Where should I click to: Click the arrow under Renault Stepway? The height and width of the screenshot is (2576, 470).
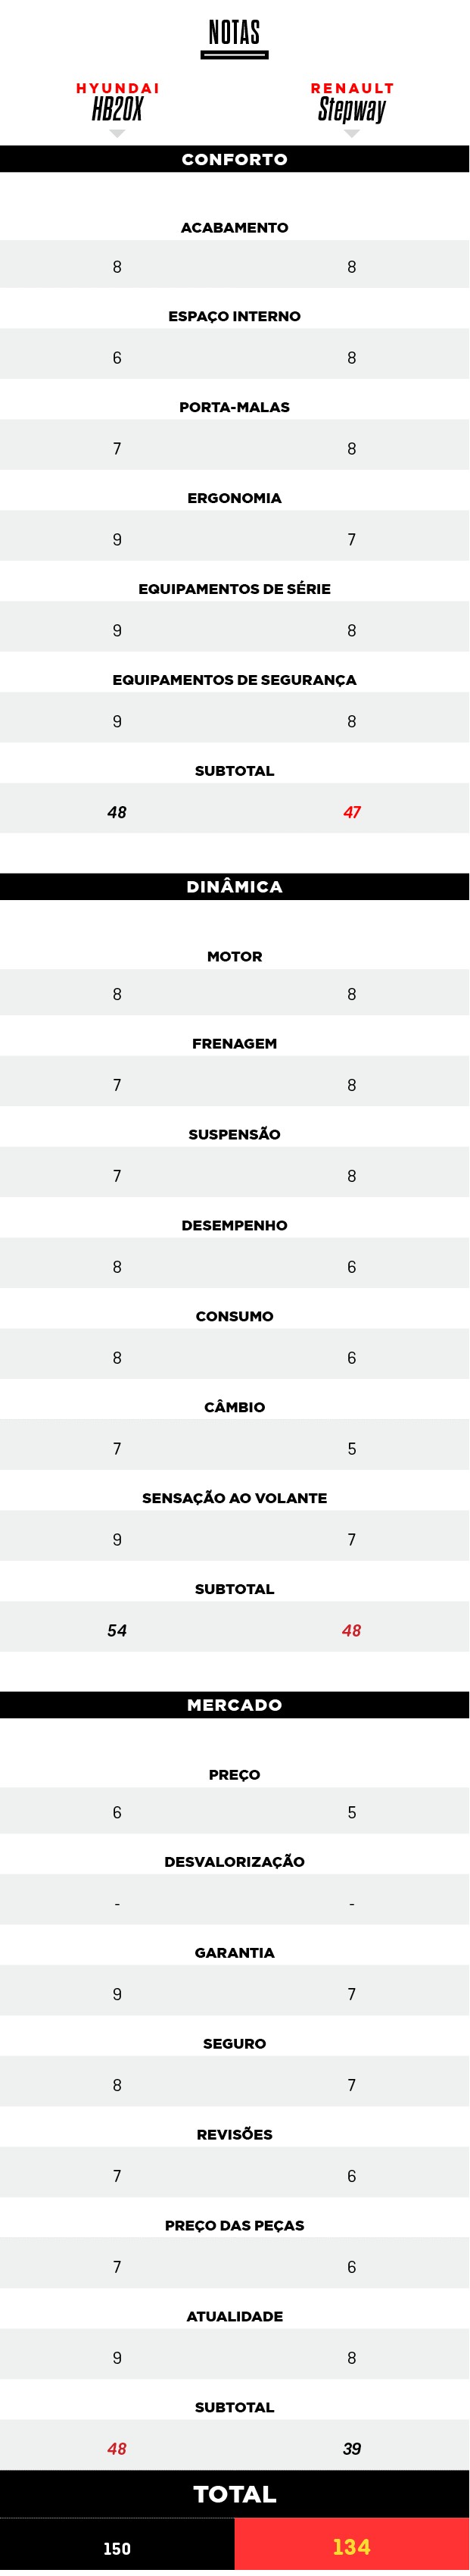(351, 133)
